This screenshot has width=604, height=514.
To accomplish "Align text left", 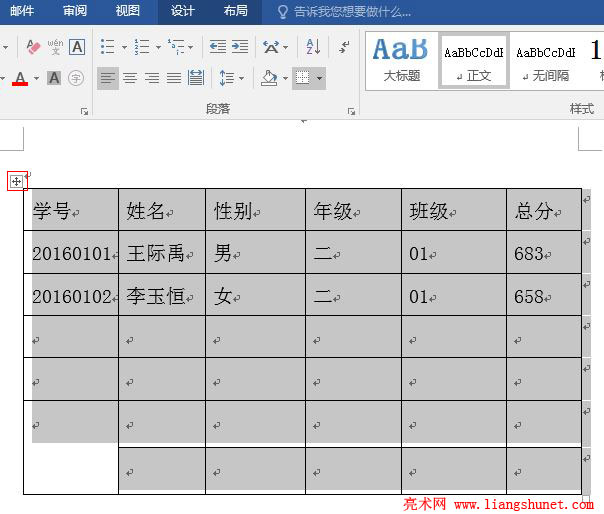I will 108,78.
